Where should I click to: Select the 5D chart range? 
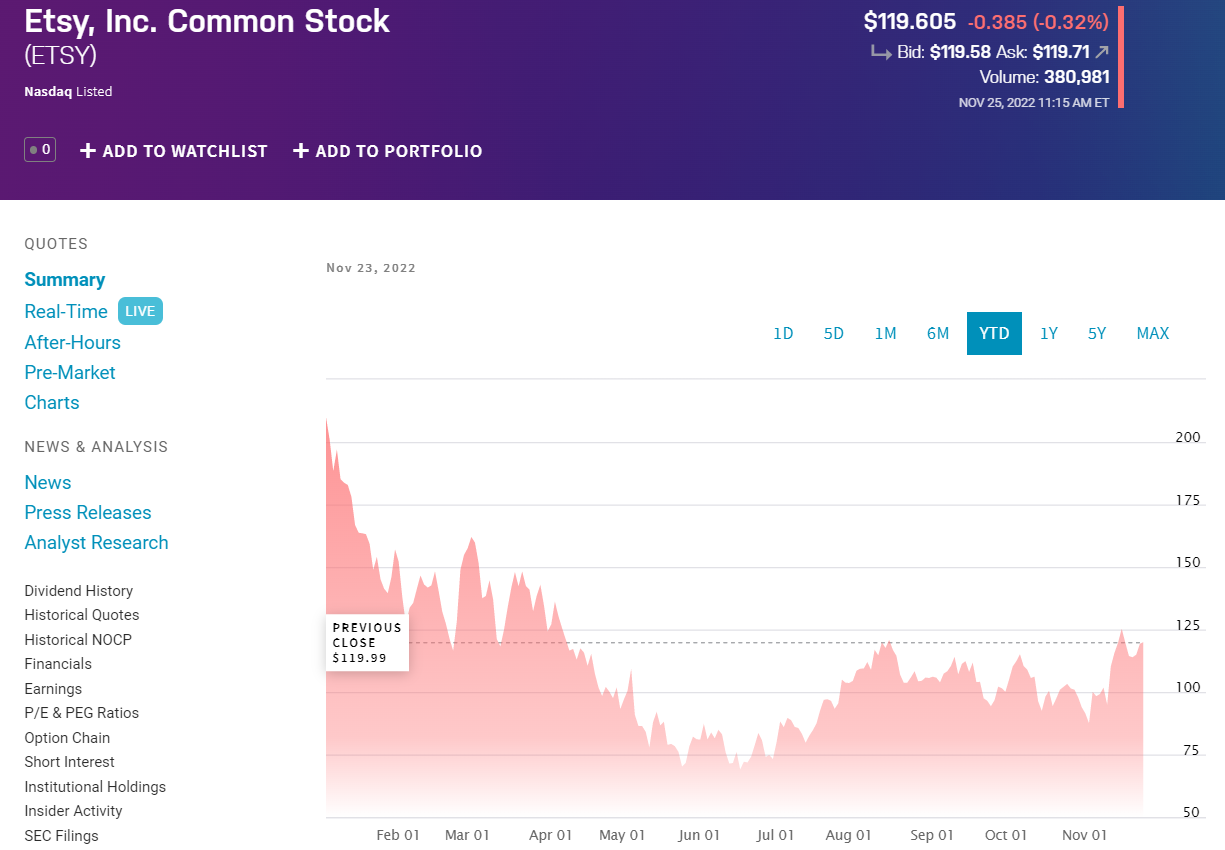coord(834,333)
